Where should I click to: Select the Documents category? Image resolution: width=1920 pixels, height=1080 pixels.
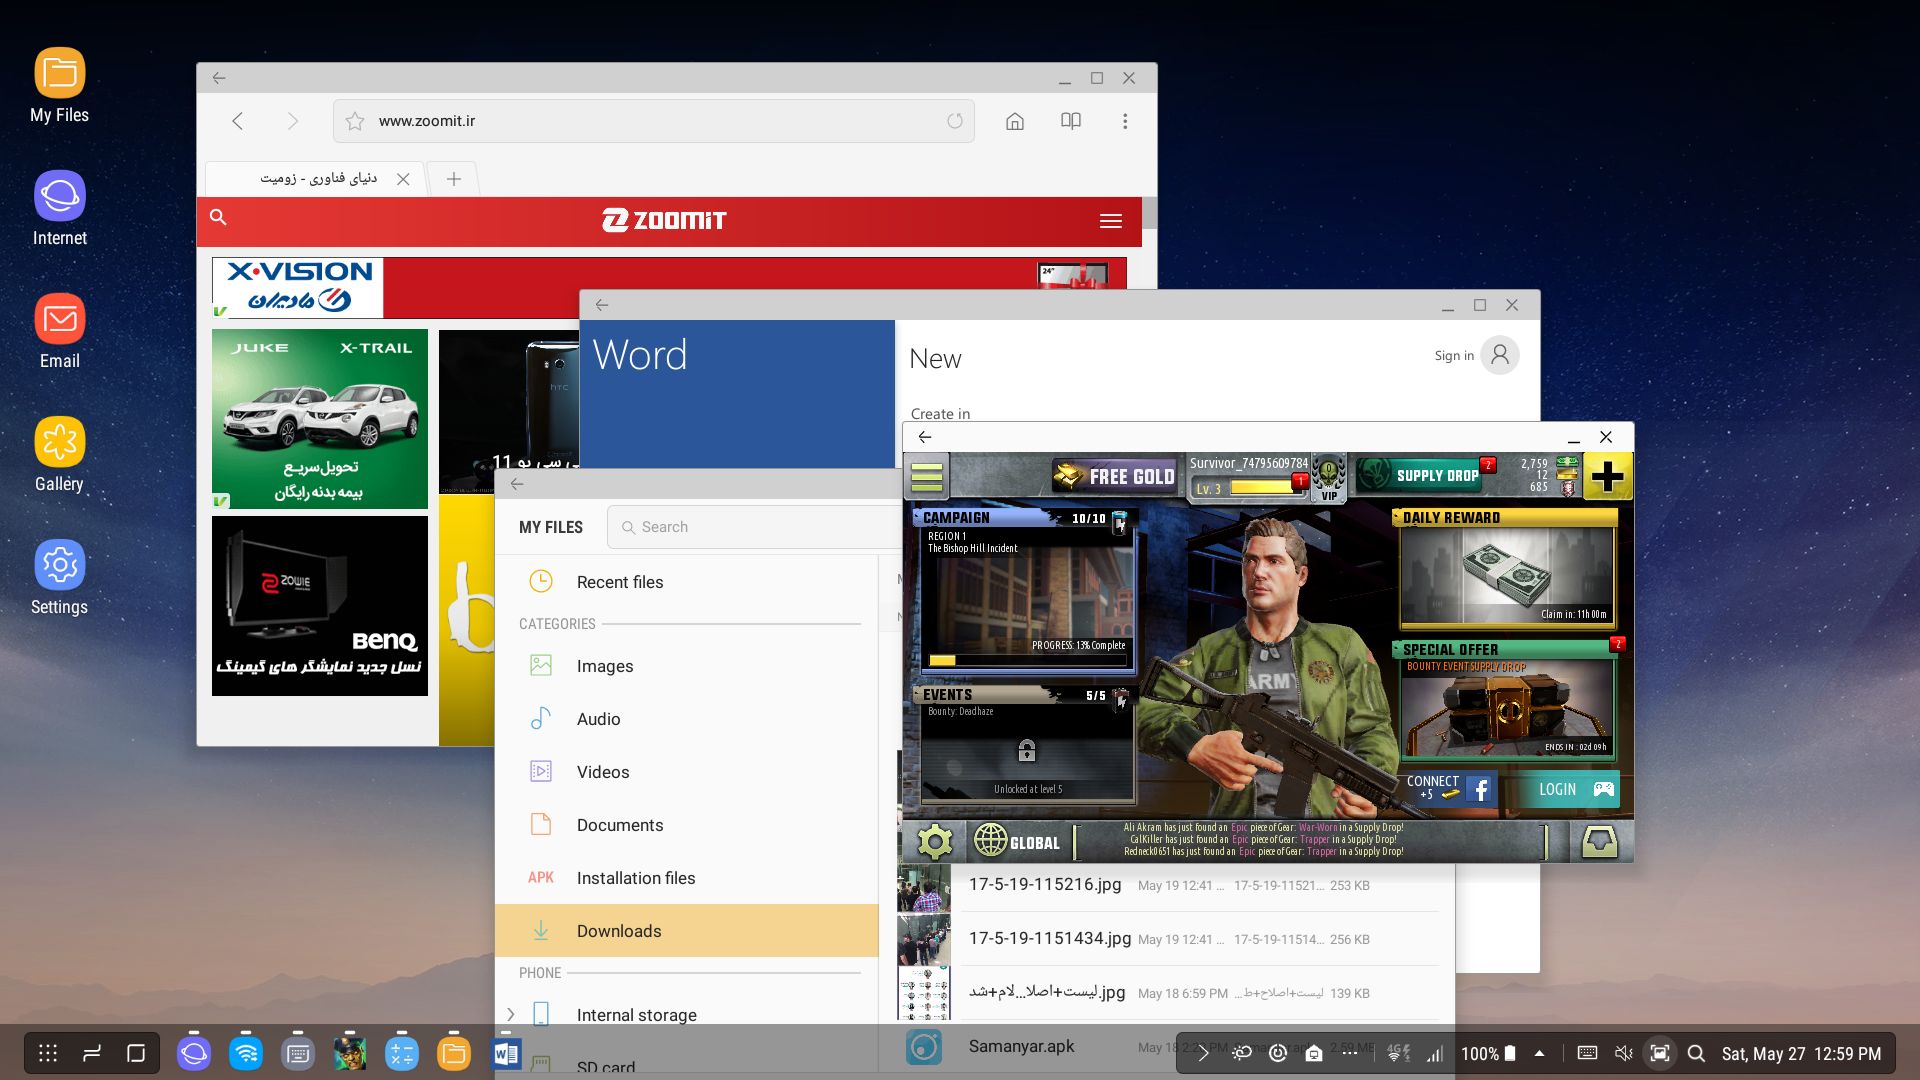pyautogui.click(x=687, y=825)
